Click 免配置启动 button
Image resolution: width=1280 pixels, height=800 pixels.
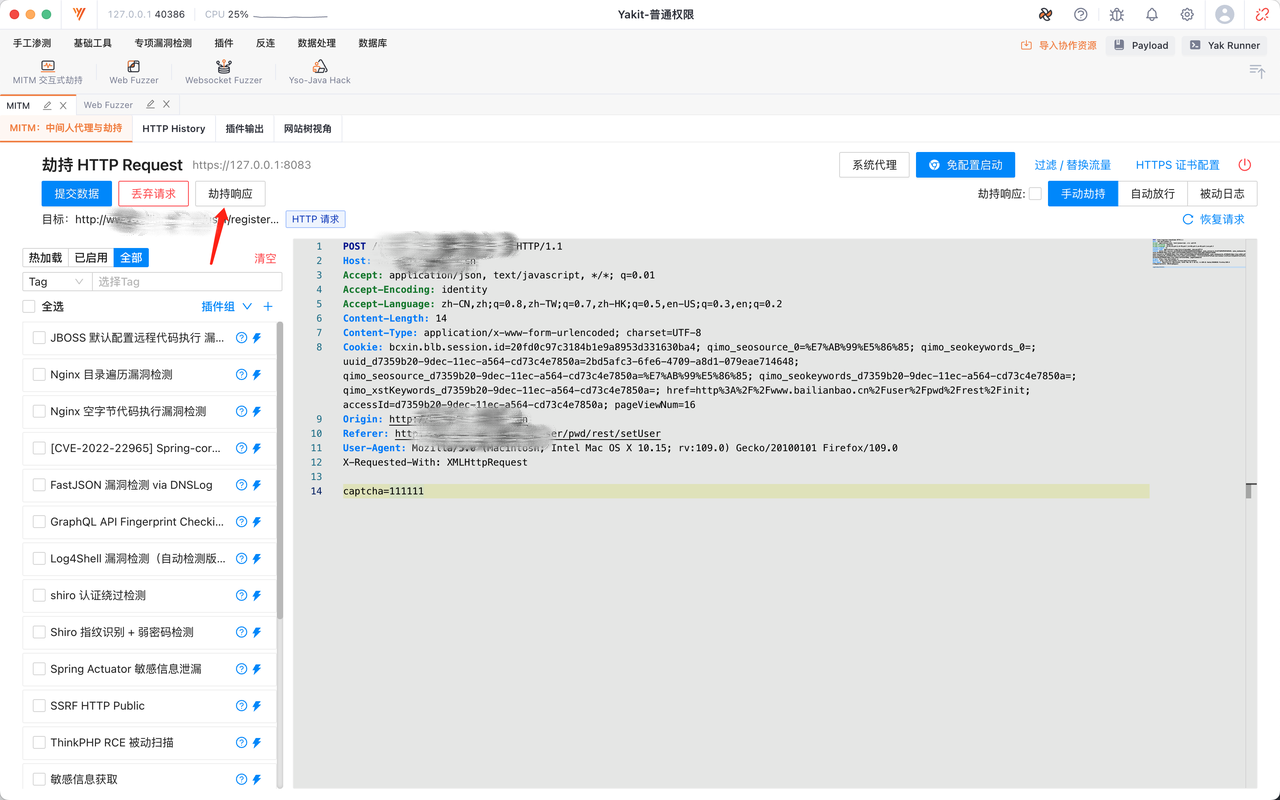coord(965,165)
